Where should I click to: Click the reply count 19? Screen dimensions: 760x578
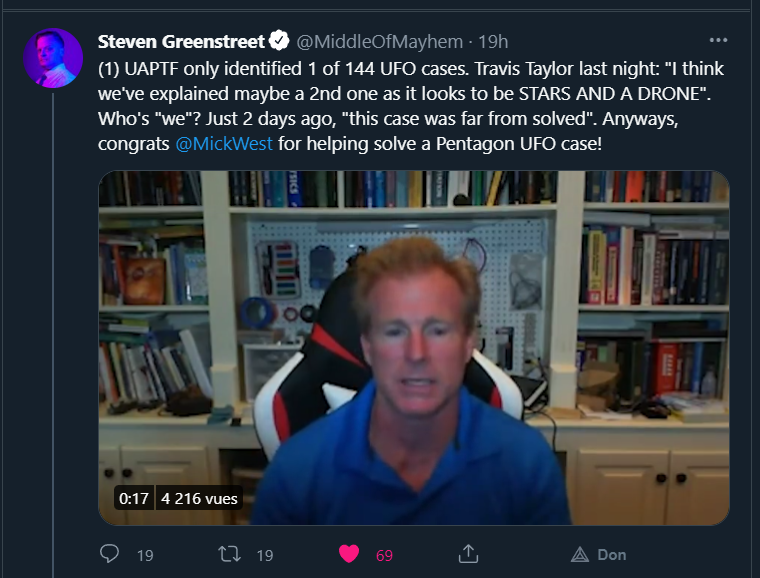point(145,555)
